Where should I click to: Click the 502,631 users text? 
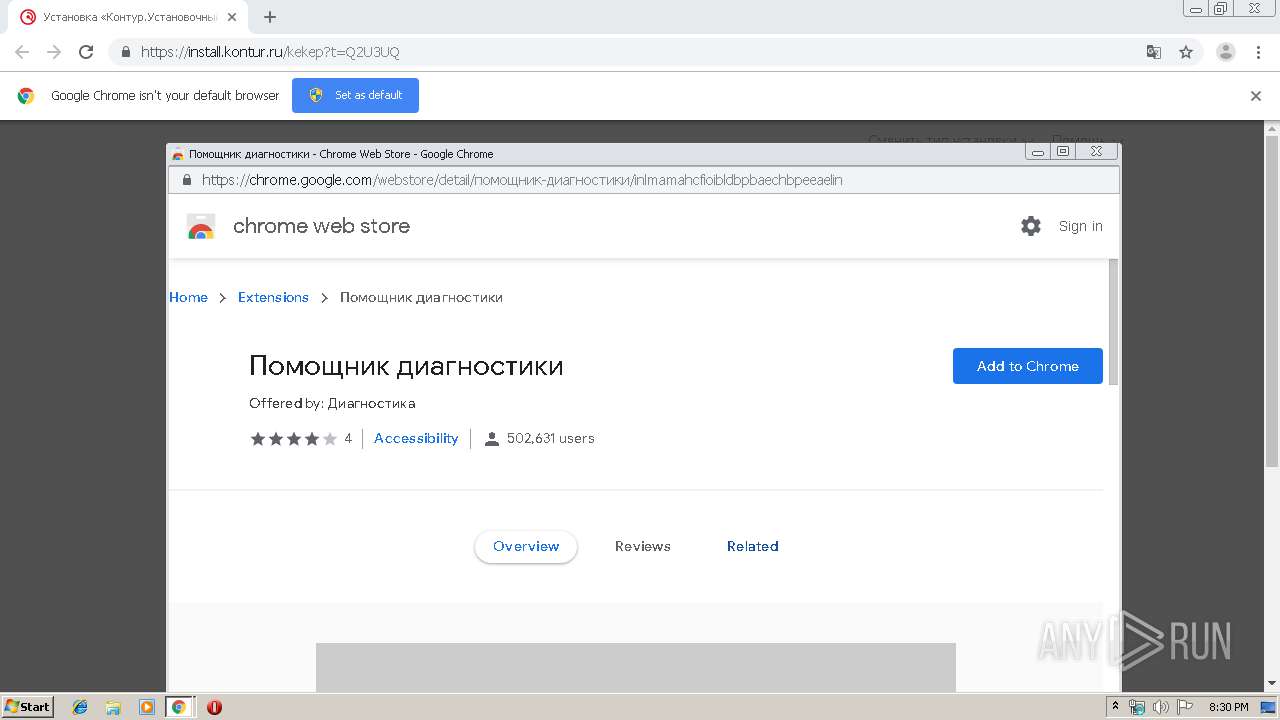pos(551,438)
